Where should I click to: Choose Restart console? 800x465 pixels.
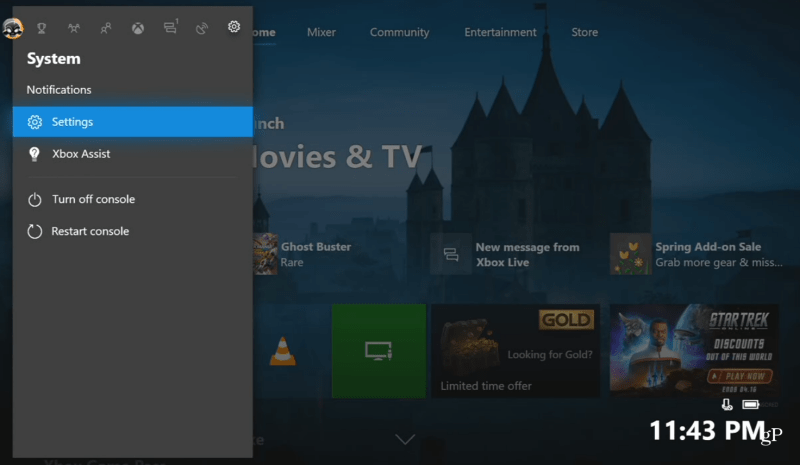pyautogui.click(x=133, y=231)
